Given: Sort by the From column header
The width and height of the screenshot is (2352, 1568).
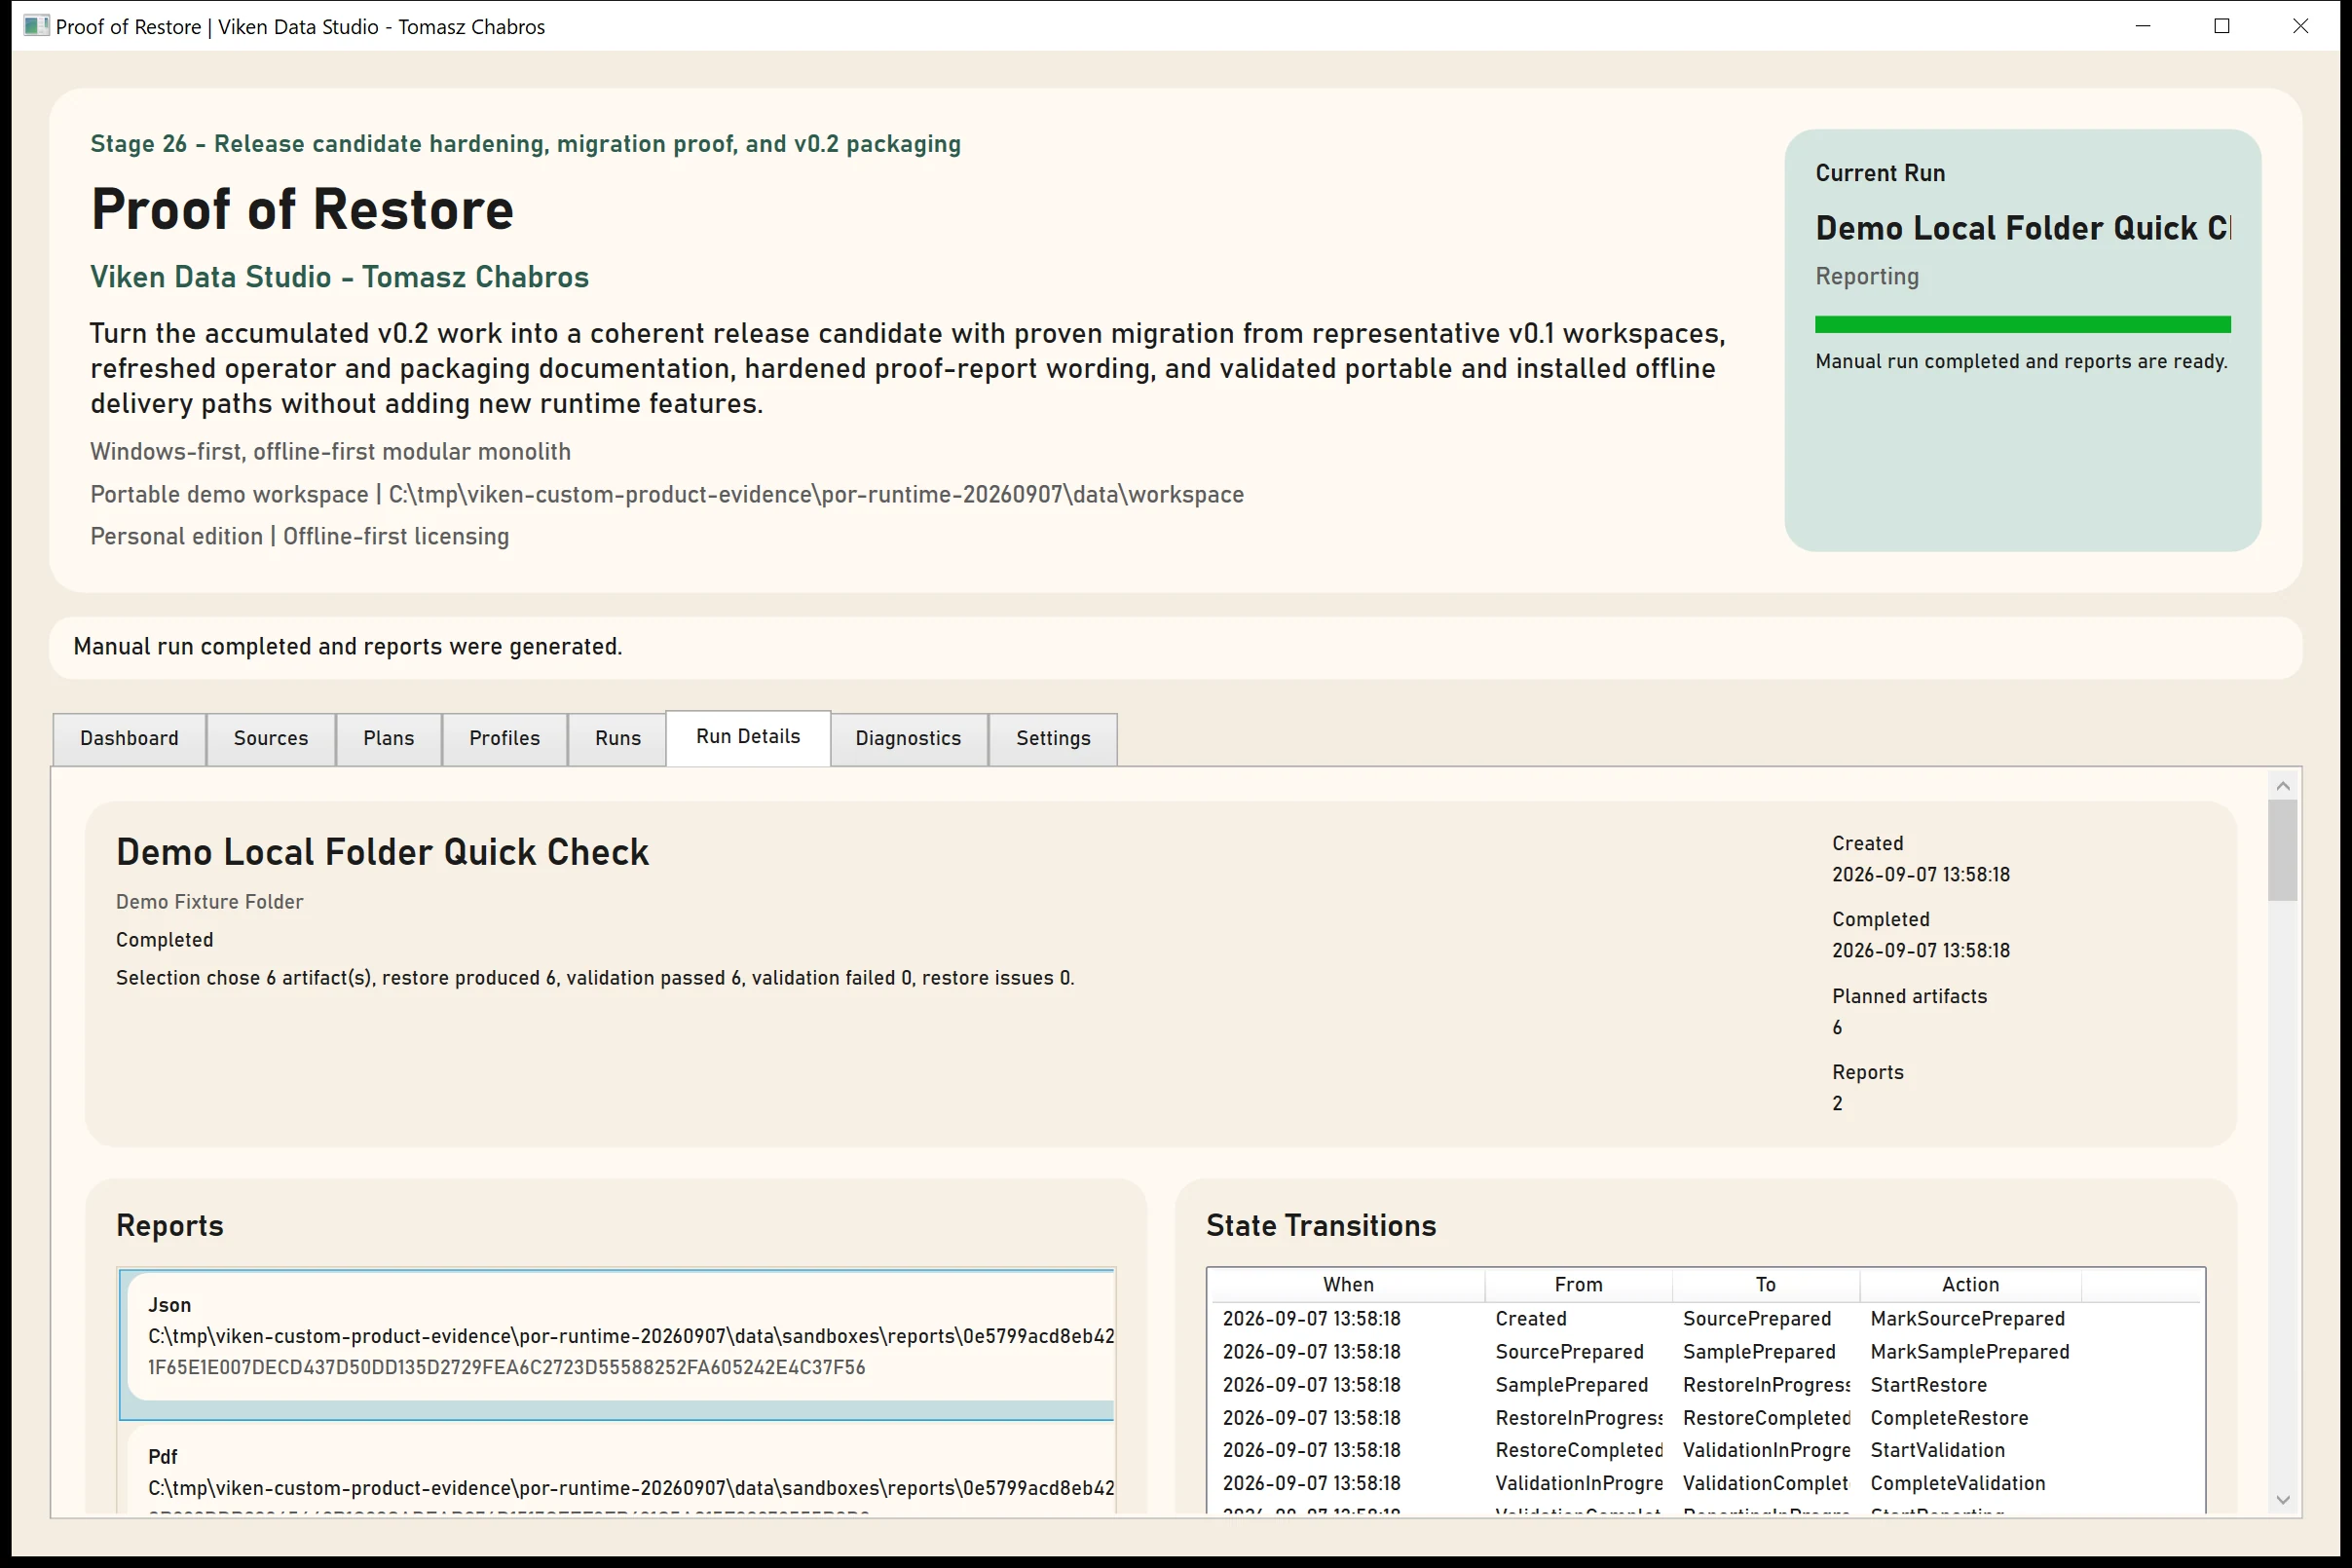Looking at the screenshot, I should click(x=1578, y=1284).
